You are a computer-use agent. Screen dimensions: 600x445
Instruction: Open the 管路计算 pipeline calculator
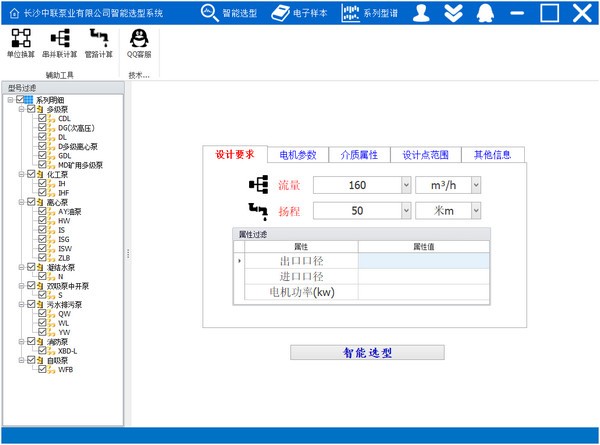(99, 43)
